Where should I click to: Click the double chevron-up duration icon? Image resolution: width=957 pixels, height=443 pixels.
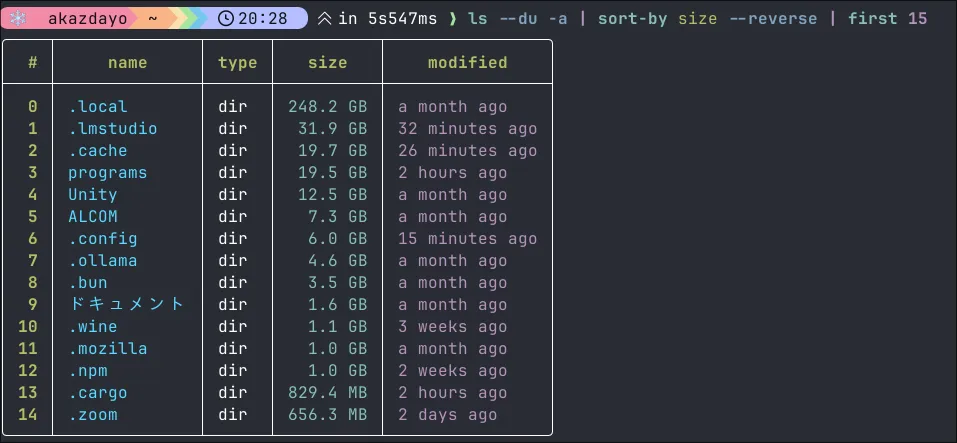point(324,18)
